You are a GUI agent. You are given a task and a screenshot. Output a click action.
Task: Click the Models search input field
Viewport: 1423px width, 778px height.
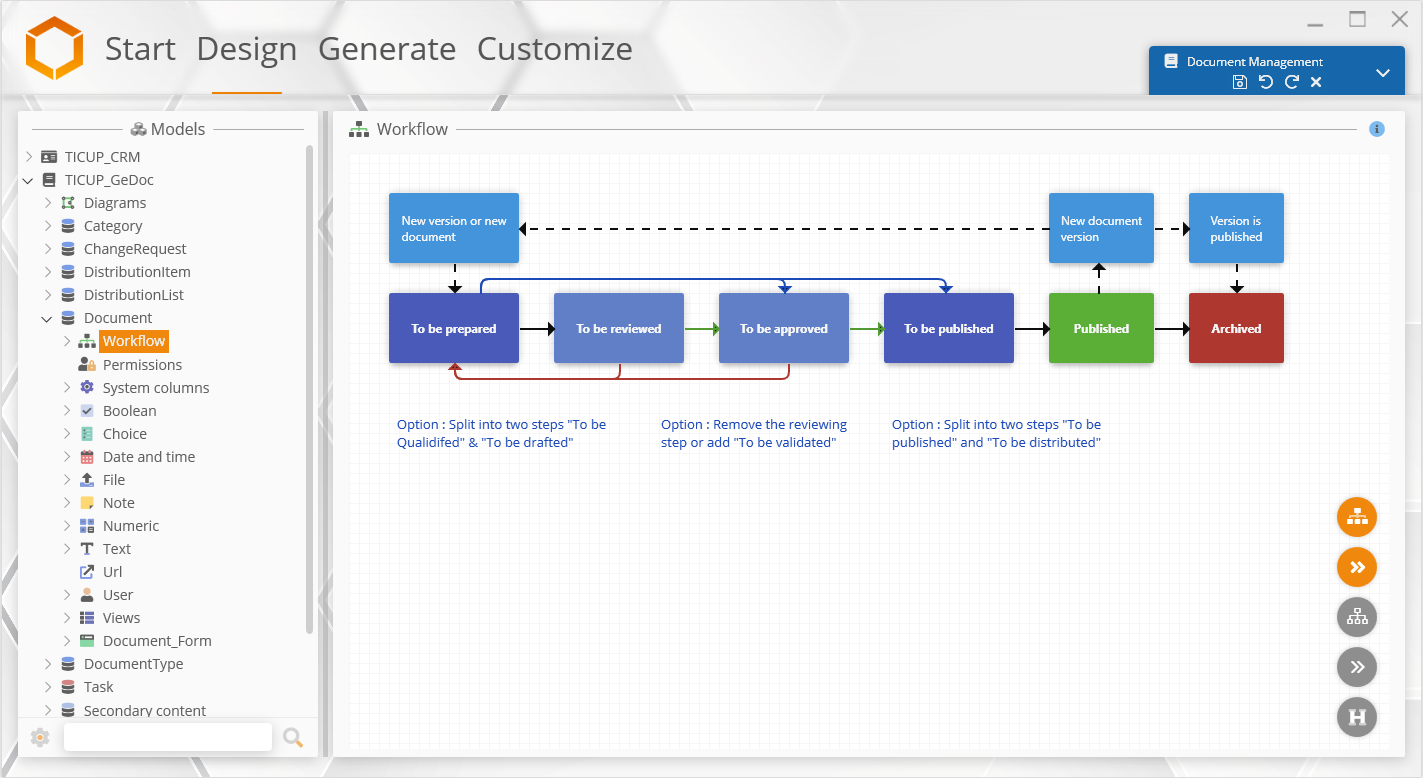coord(168,738)
